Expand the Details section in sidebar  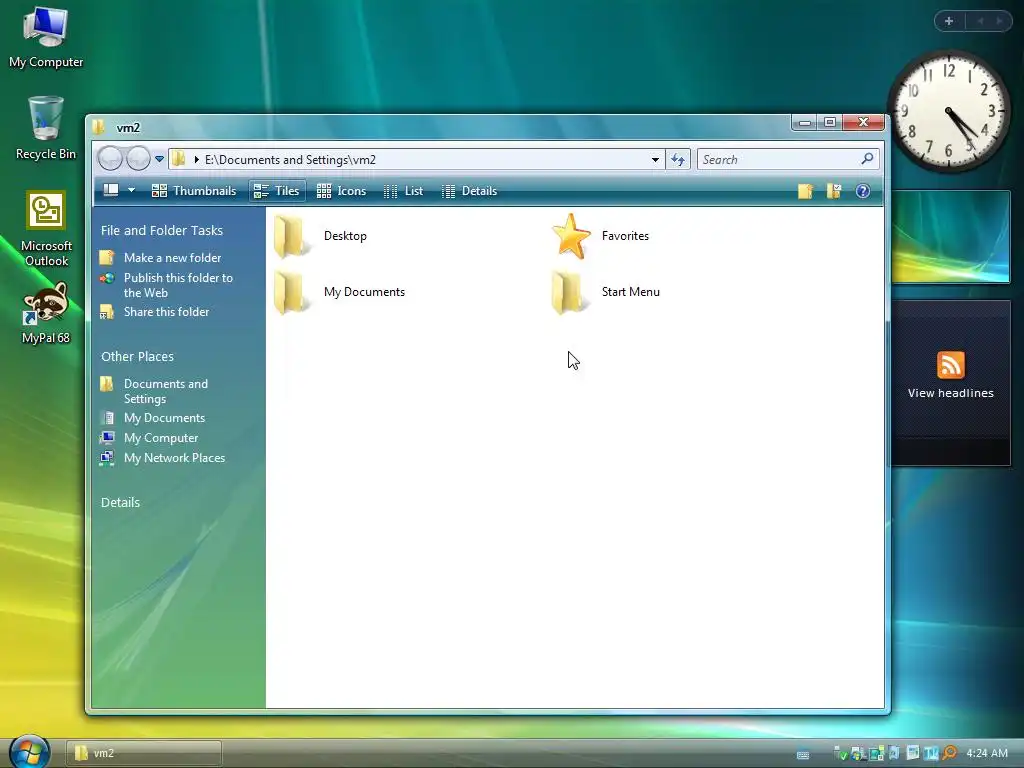pos(120,502)
